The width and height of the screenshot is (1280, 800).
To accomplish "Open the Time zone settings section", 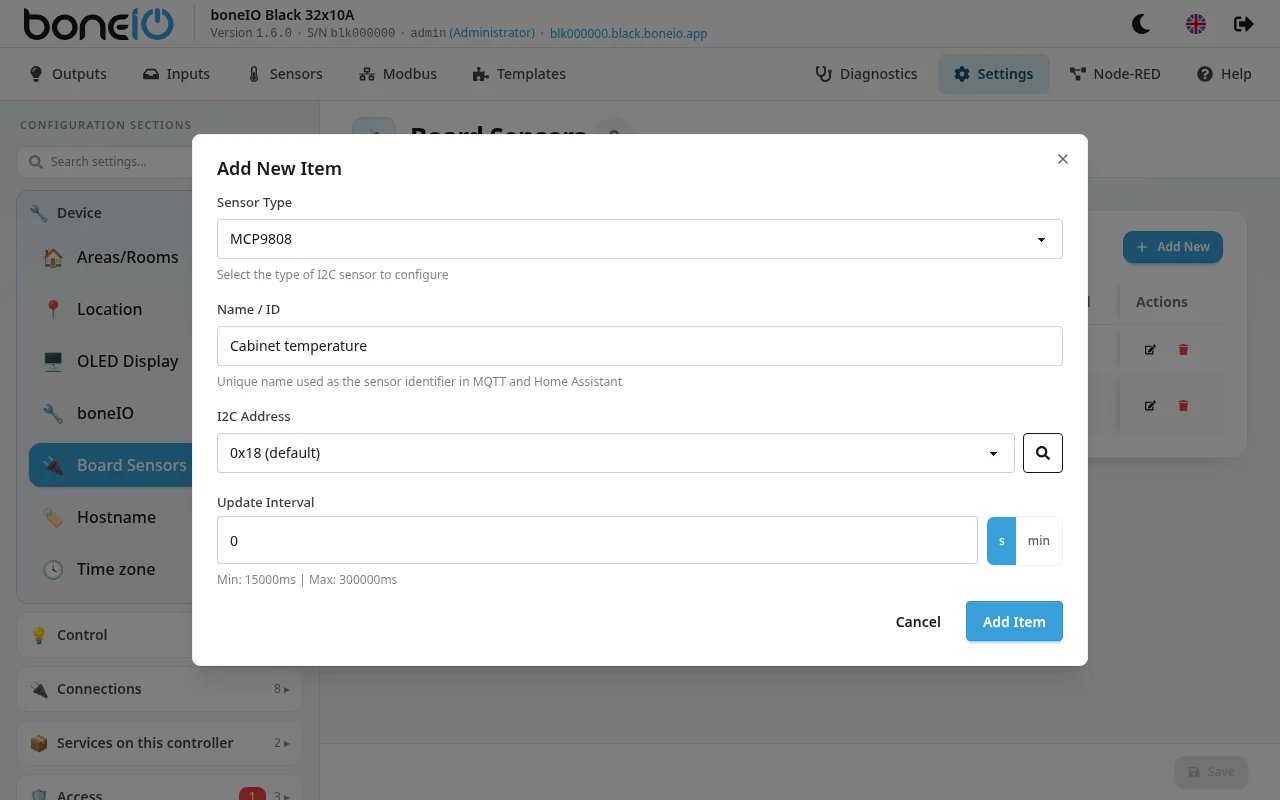I will [110, 569].
